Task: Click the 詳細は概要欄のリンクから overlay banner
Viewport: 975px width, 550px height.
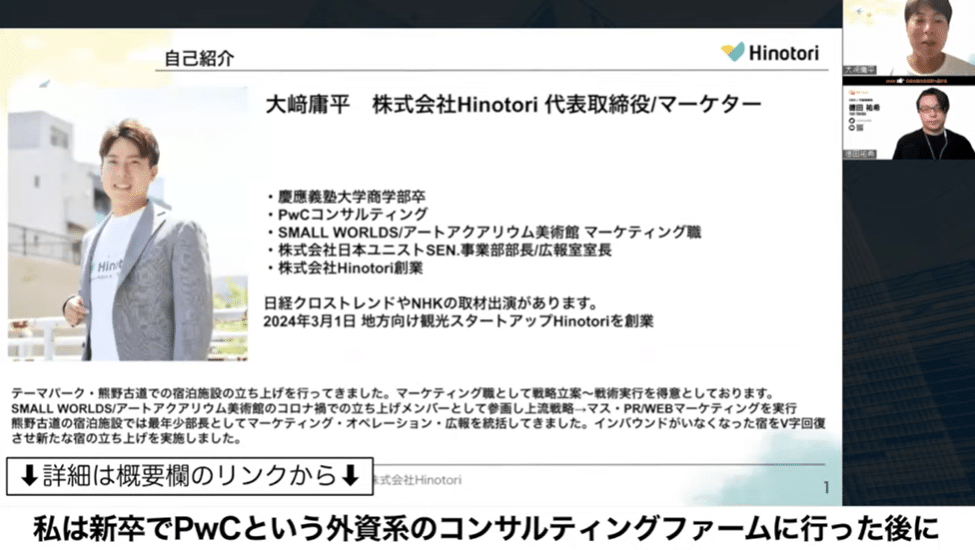Action: [190, 476]
